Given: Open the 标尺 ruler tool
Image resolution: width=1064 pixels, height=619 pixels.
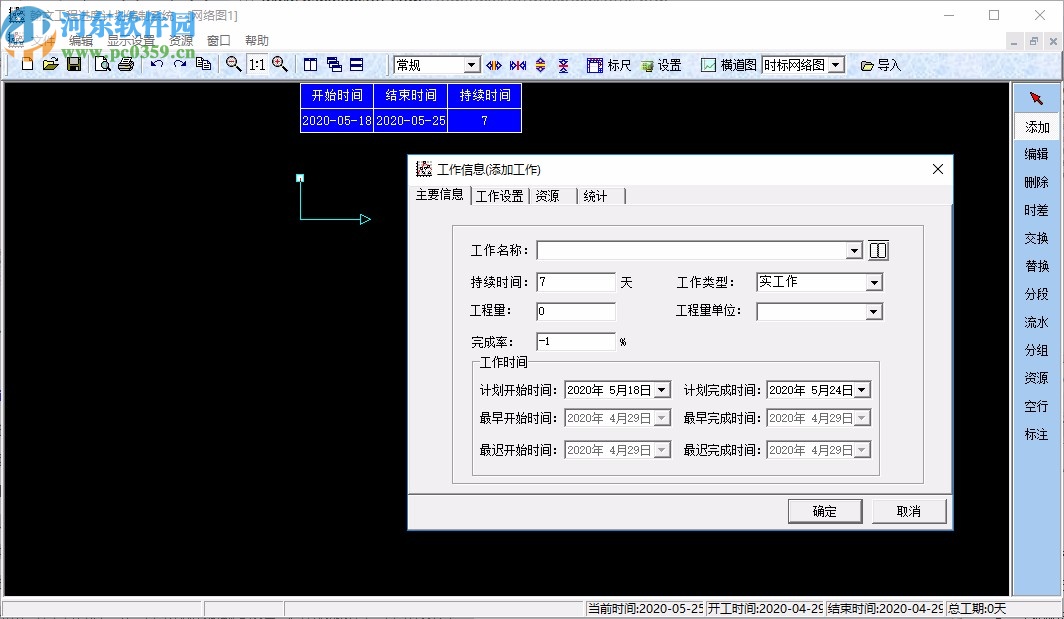Looking at the screenshot, I should click(611, 65).
